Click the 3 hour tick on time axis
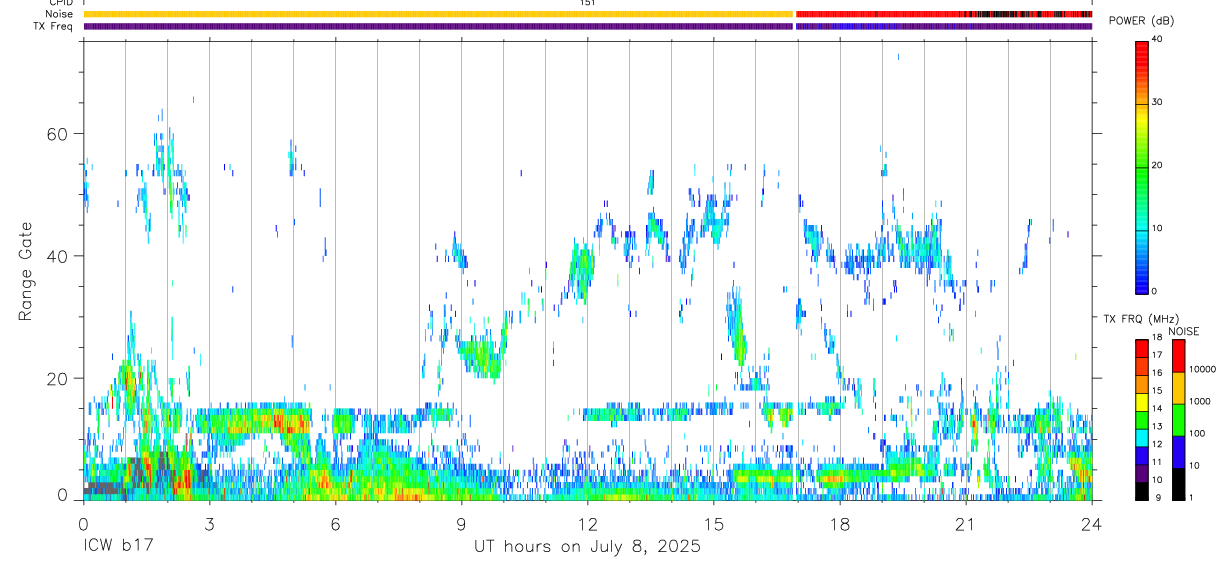 [x=209, y=523]
